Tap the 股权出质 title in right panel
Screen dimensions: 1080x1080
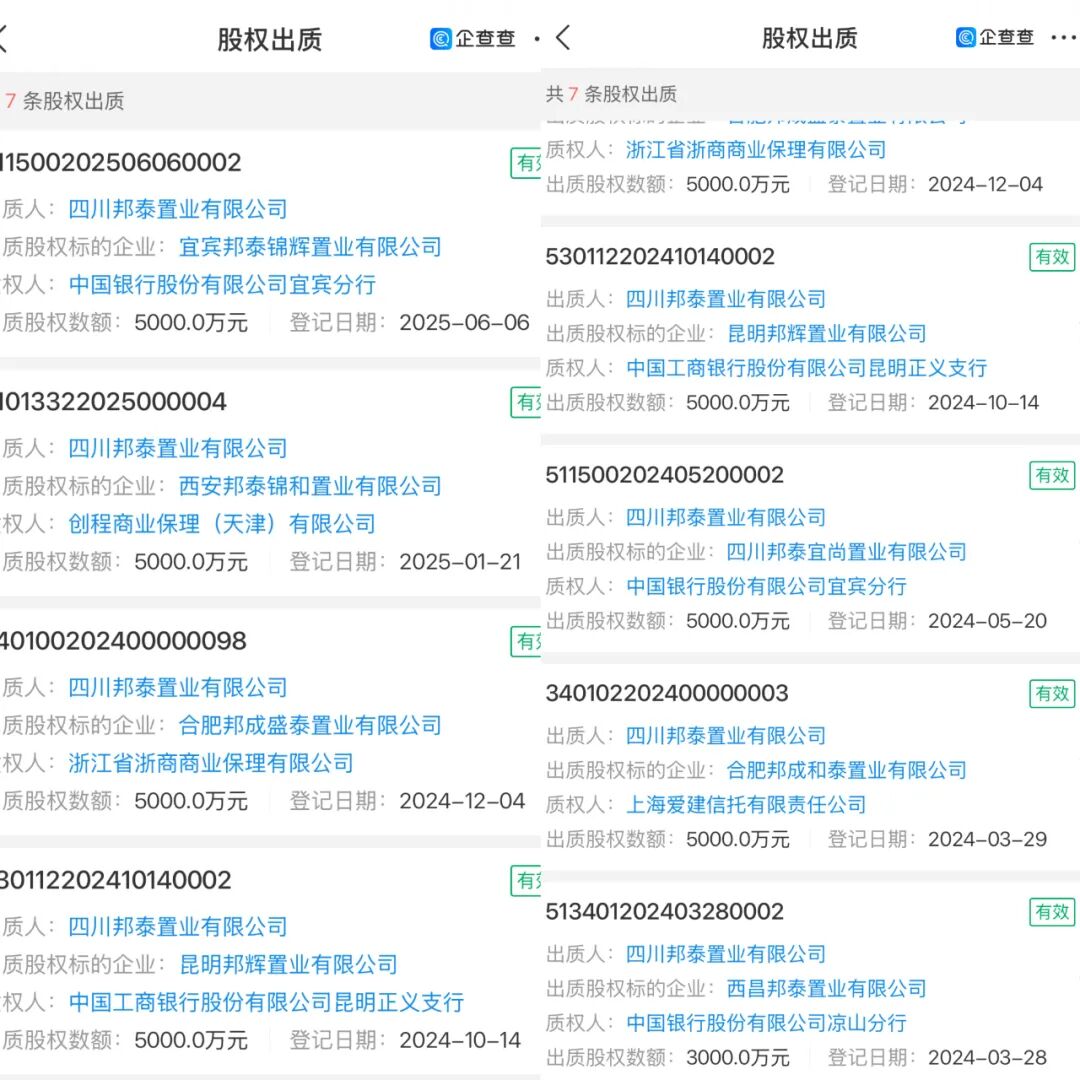pyautogui.click(x=809, y=38)
